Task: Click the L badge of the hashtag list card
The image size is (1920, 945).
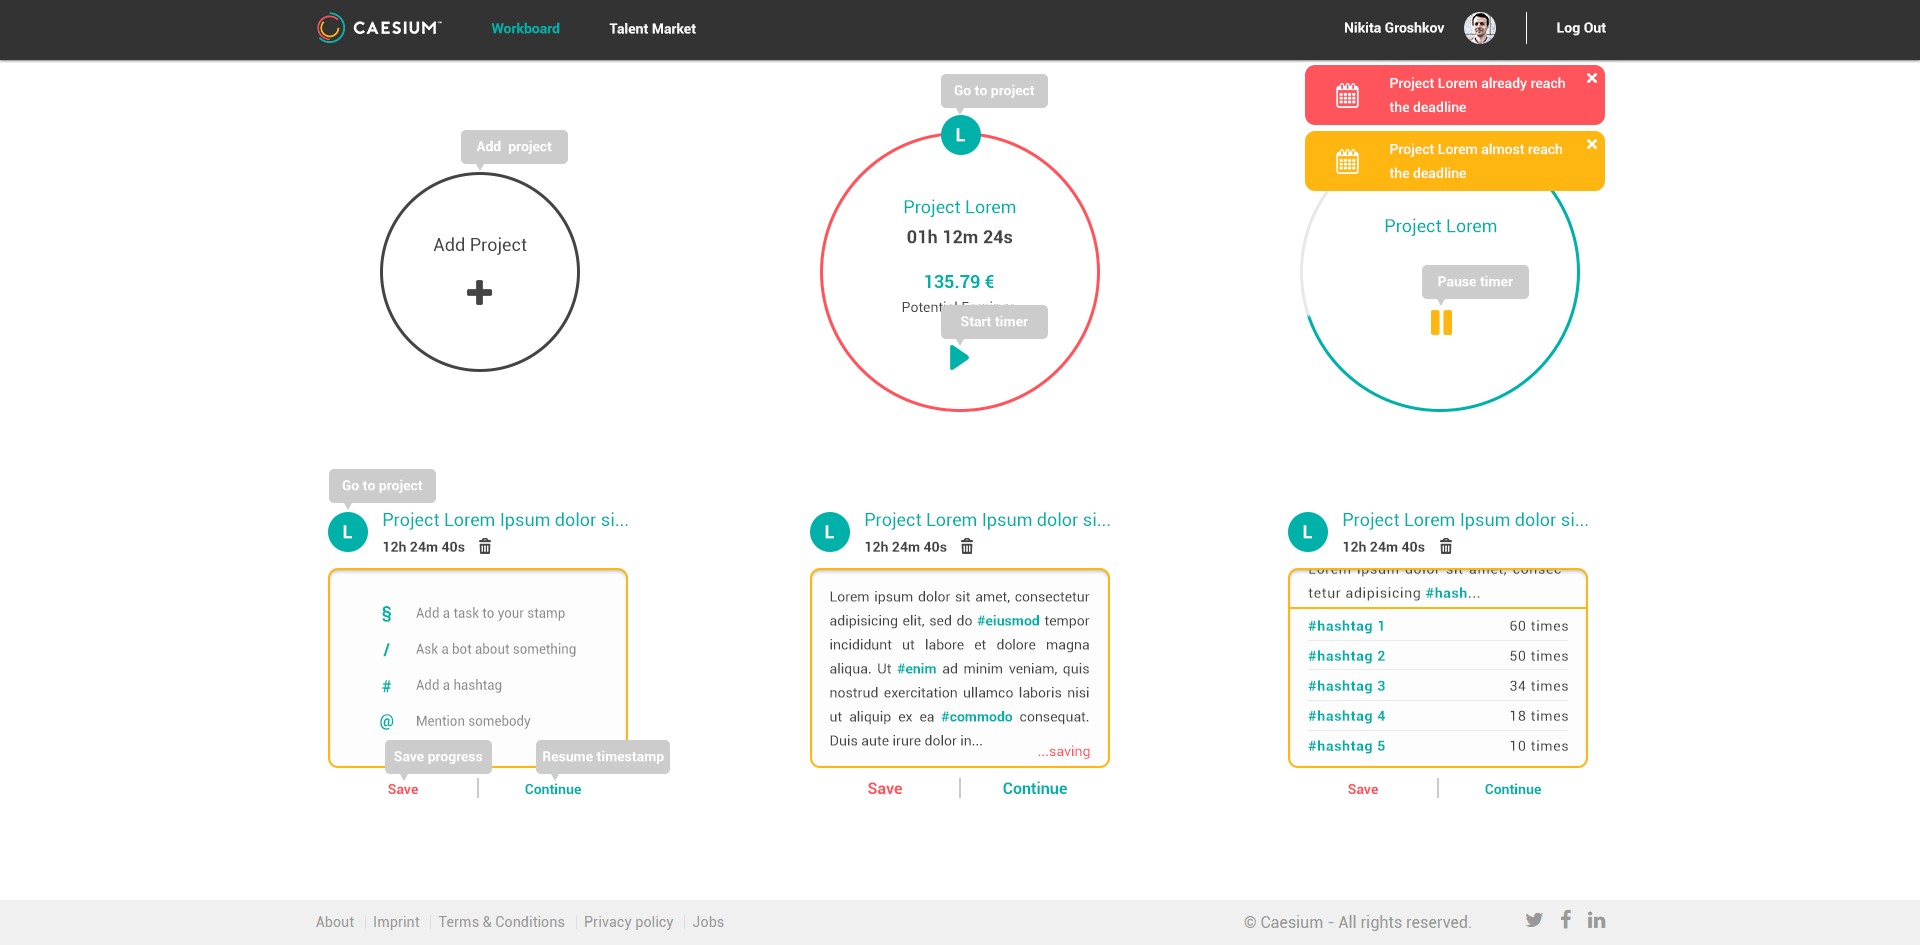Action: coord(1308,532)
